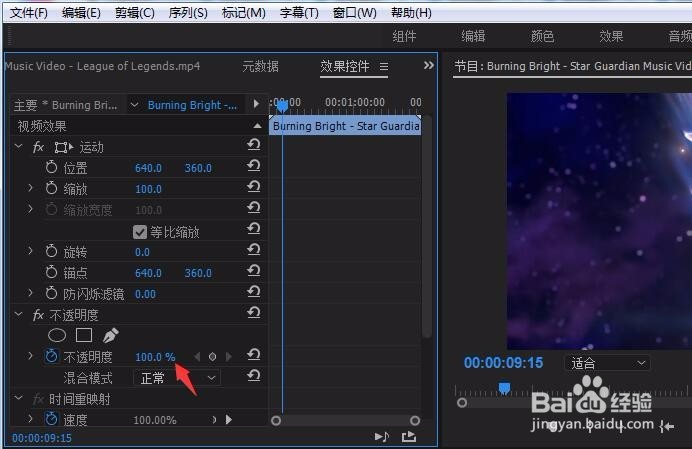Toggle 防闪烁滤镜 animation stopwatch
The height and width of the screenshot is (449, 692).
[x=52, y=293]
